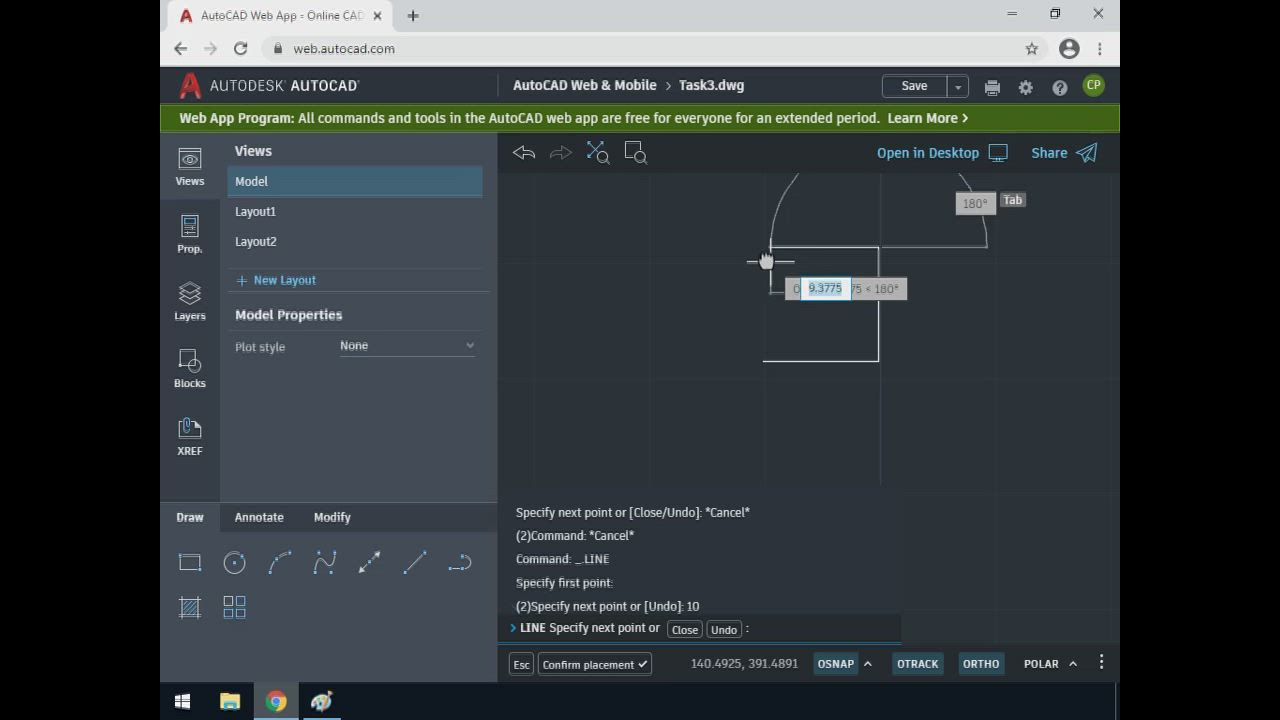Go back in the browser
Screen dimensions: 1280x720
pos(180,48)
